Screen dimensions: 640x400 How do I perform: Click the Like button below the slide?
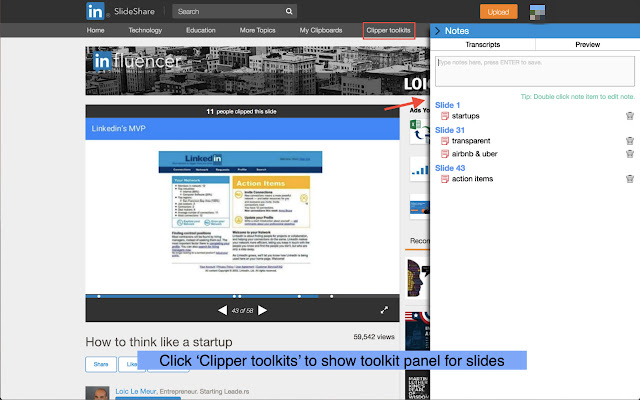click(132, 364)
